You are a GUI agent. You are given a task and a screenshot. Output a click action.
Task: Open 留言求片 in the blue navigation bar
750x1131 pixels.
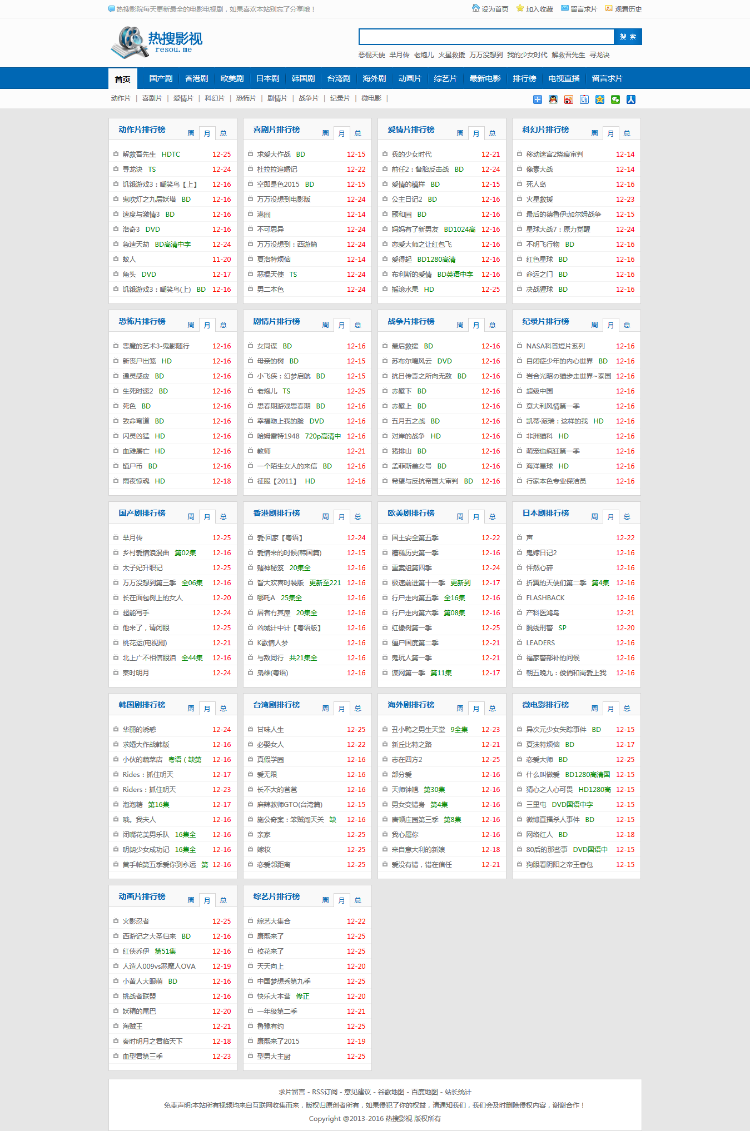tap(607, 79)
